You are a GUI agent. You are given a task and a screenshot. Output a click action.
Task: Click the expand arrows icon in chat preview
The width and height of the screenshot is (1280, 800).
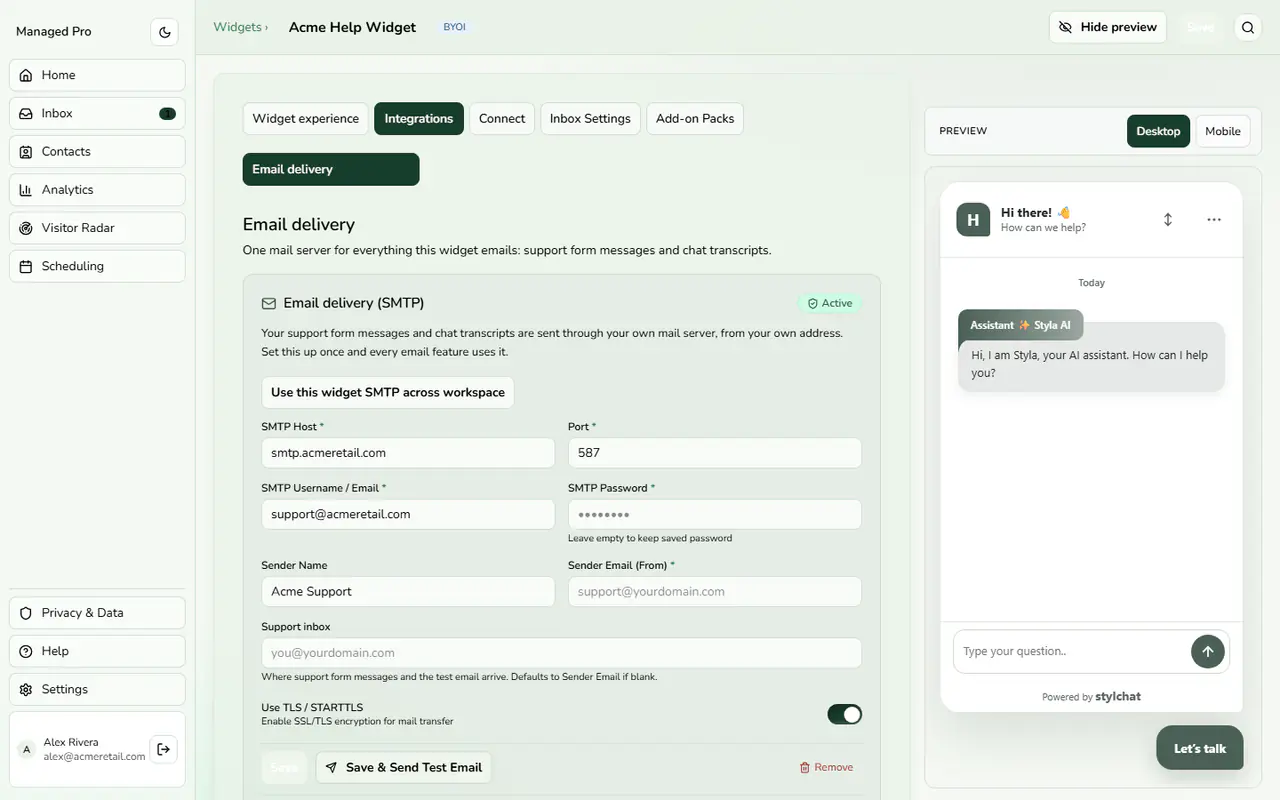pos(1168,219)
